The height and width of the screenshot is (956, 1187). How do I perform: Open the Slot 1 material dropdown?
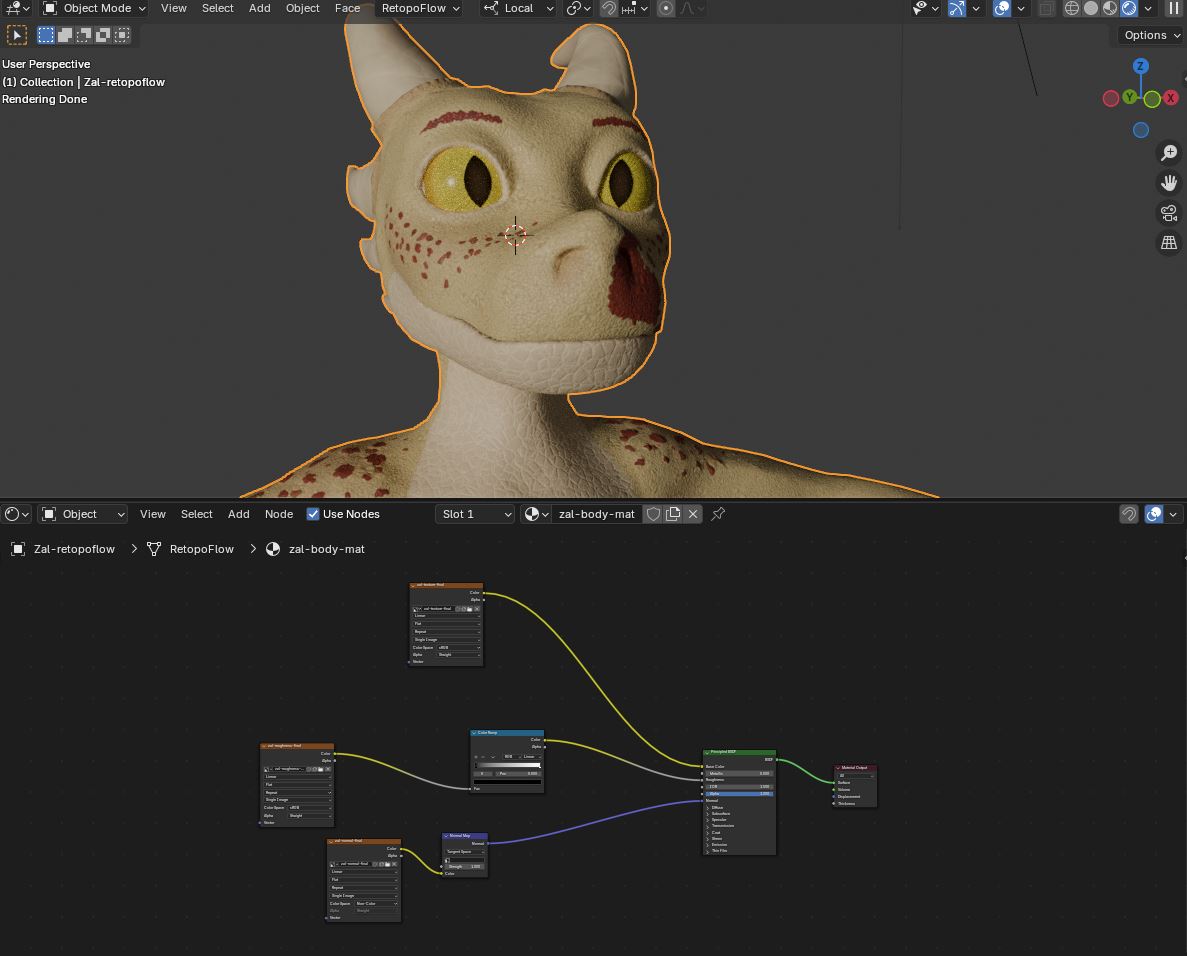pos(476,514)
